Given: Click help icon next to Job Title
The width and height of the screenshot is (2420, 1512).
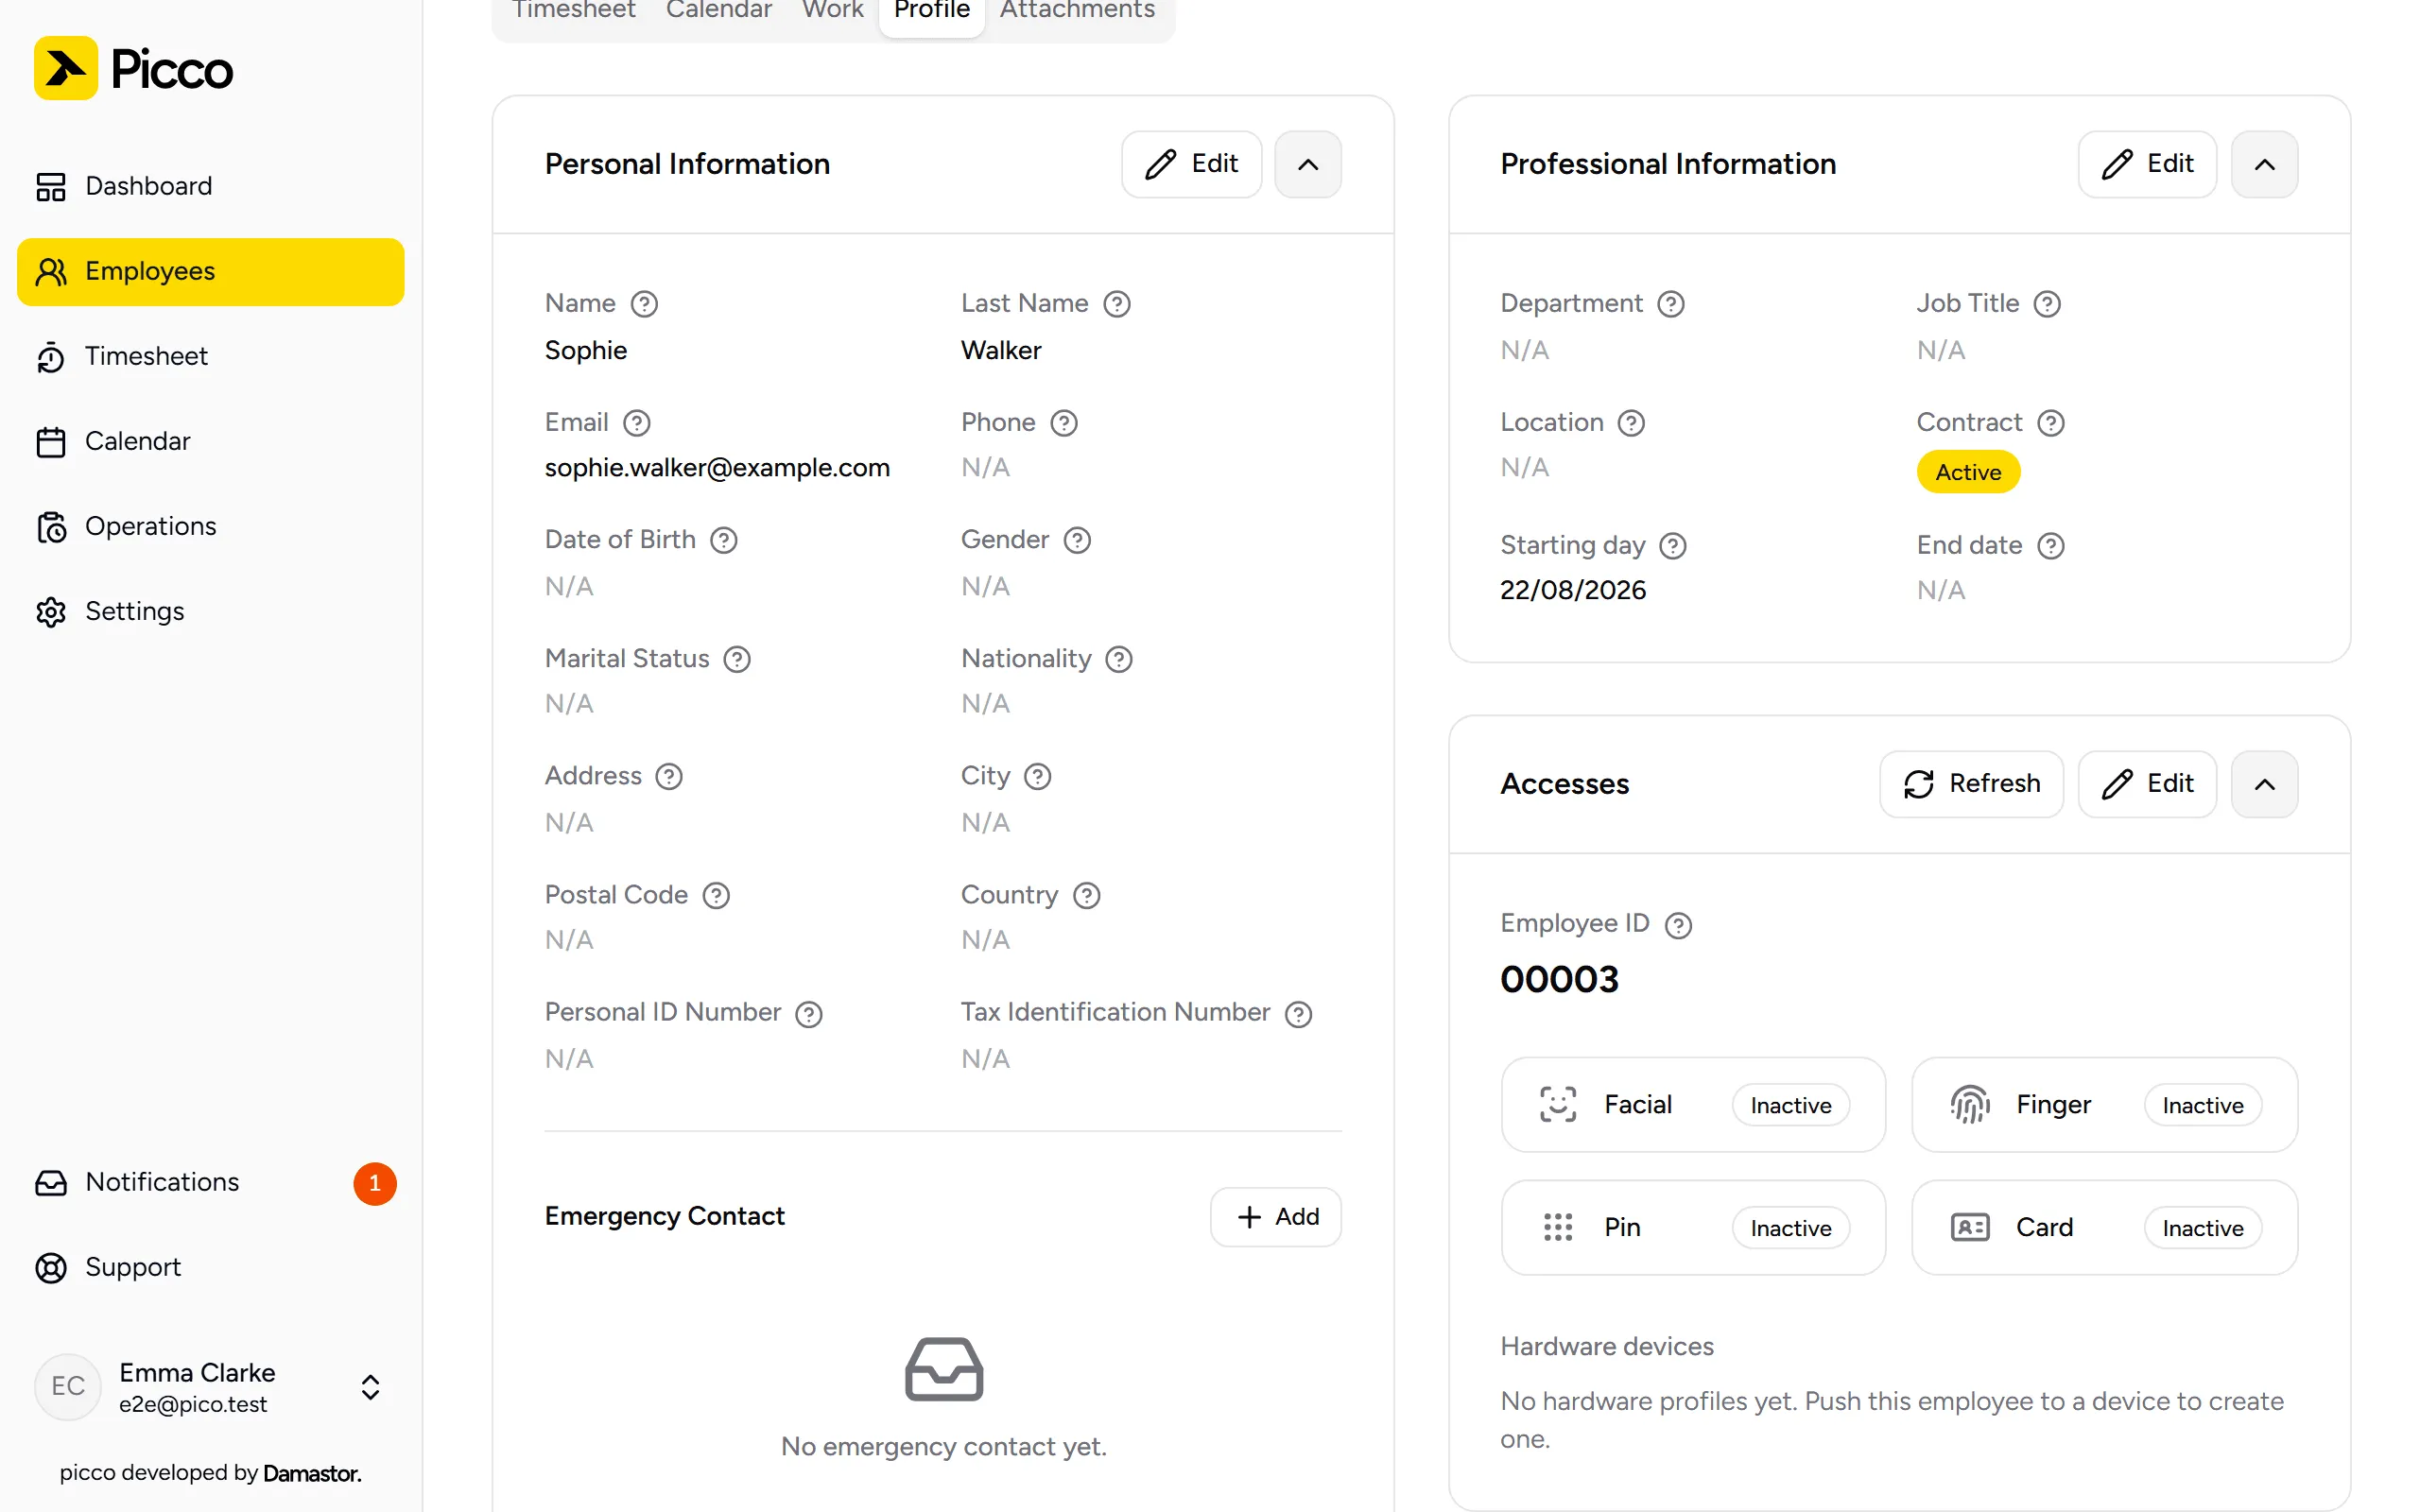Looking at the screenshot, I should click(x=2047, y=304).
